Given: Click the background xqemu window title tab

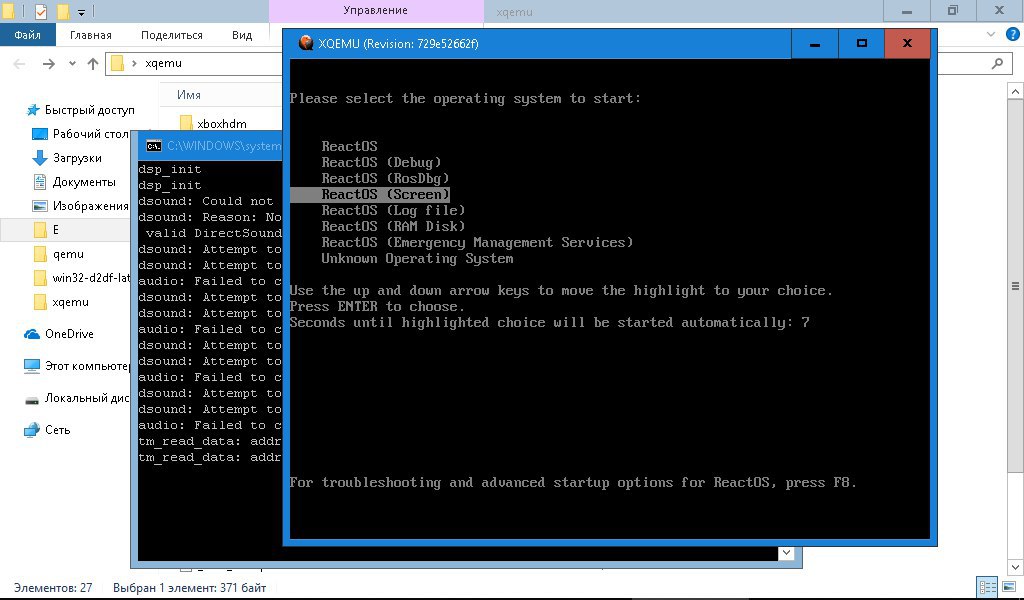Looking at the screenshot, I should click(514, 12).
